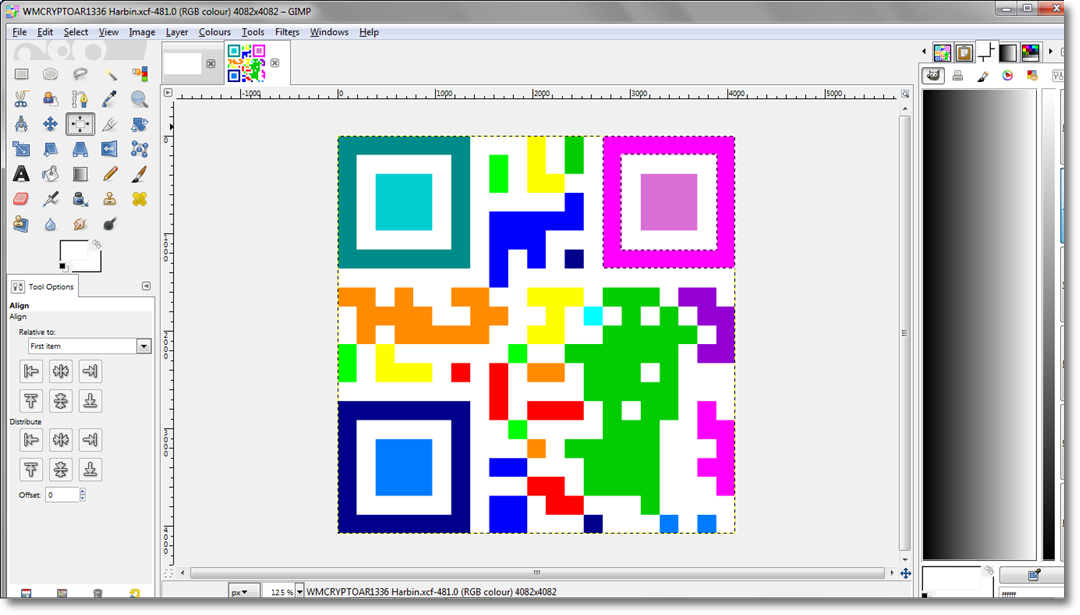Click the foreground colour swatch in the toolbox
1080x615 pixels.
72,251
